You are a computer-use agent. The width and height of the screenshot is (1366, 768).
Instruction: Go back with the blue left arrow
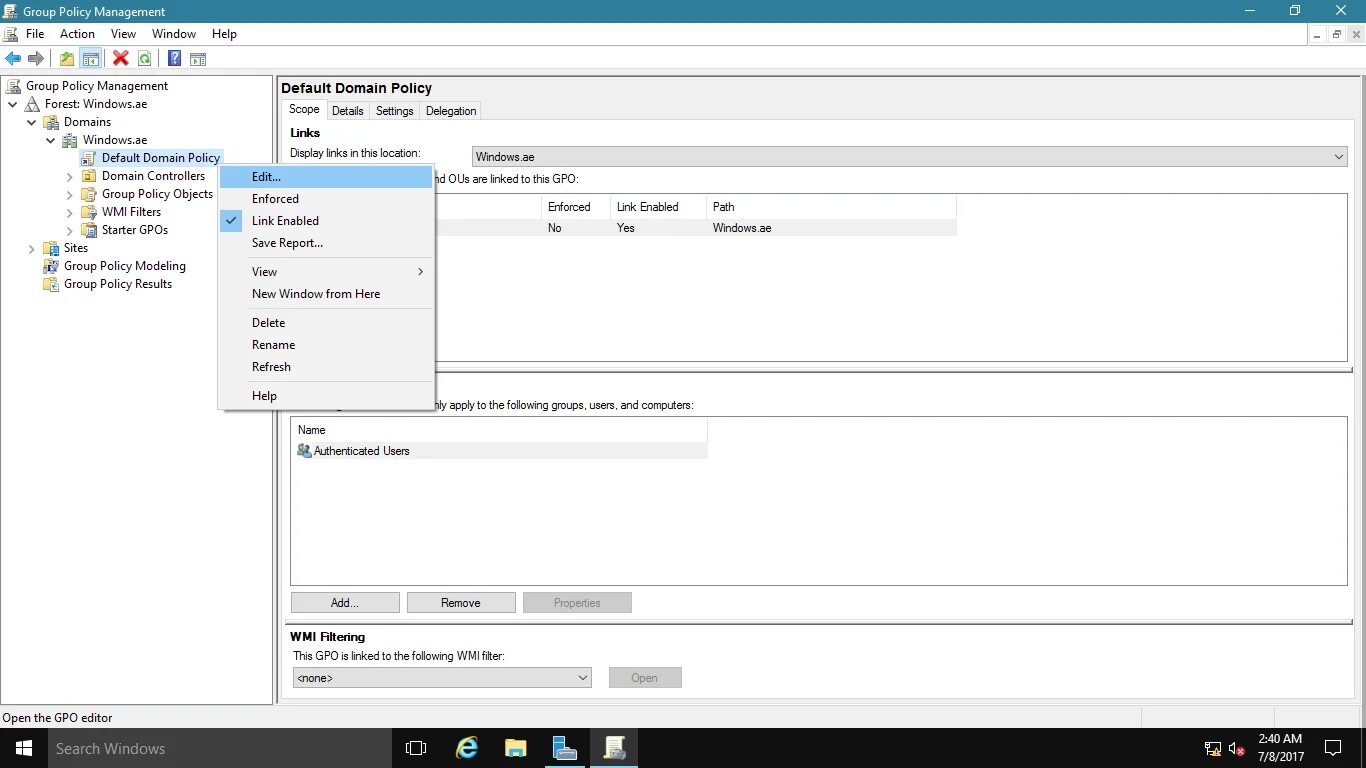click(x=13, y=58)
